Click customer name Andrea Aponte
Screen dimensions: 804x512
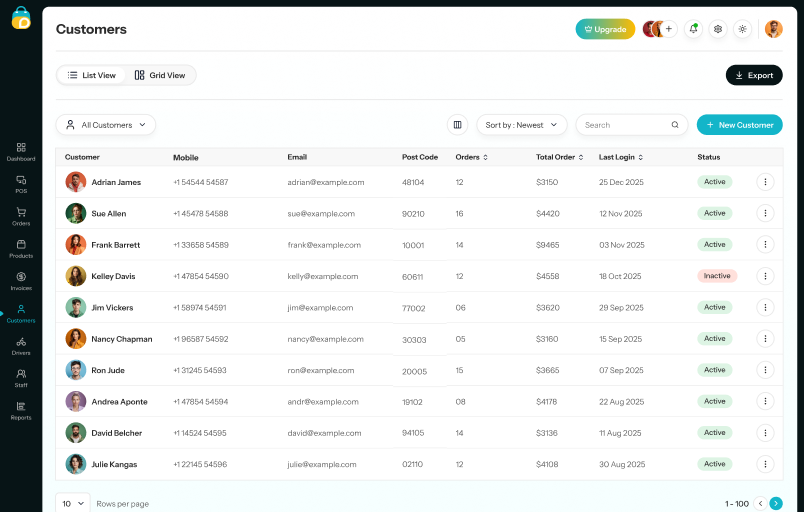pos(119,402)
